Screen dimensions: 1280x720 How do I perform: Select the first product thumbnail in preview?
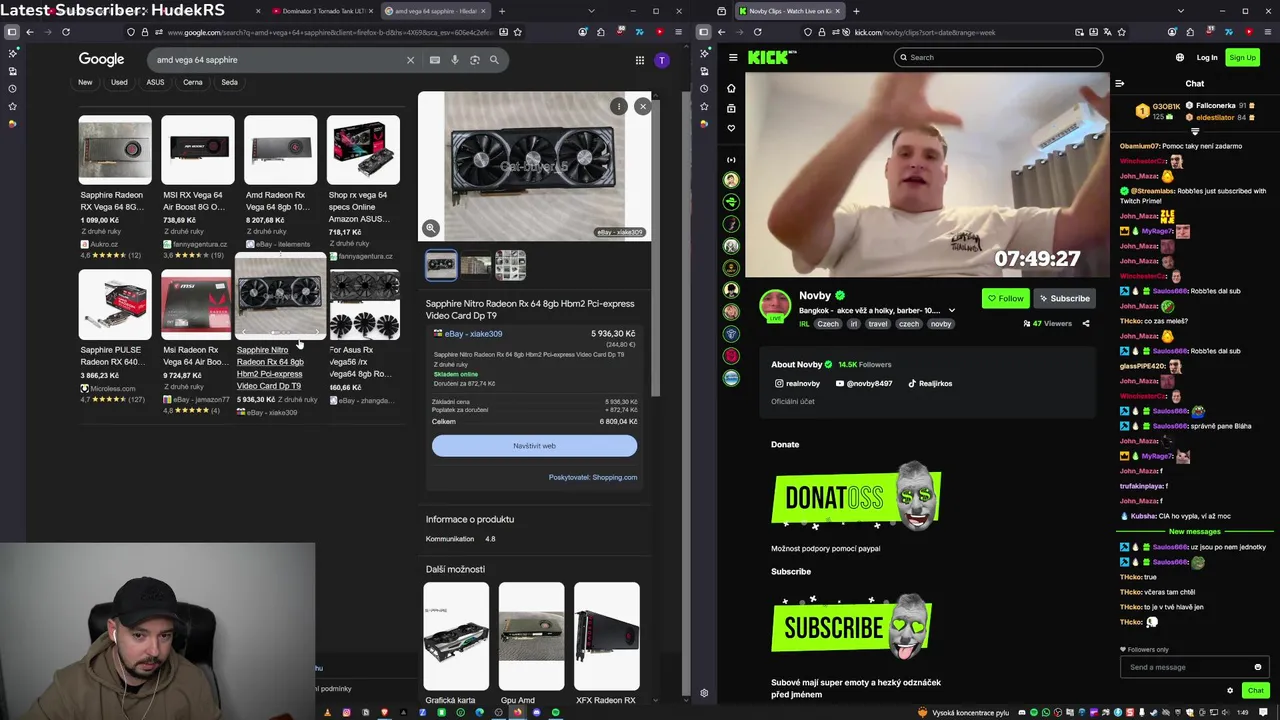pyautogui.click(x=441, y=265)
